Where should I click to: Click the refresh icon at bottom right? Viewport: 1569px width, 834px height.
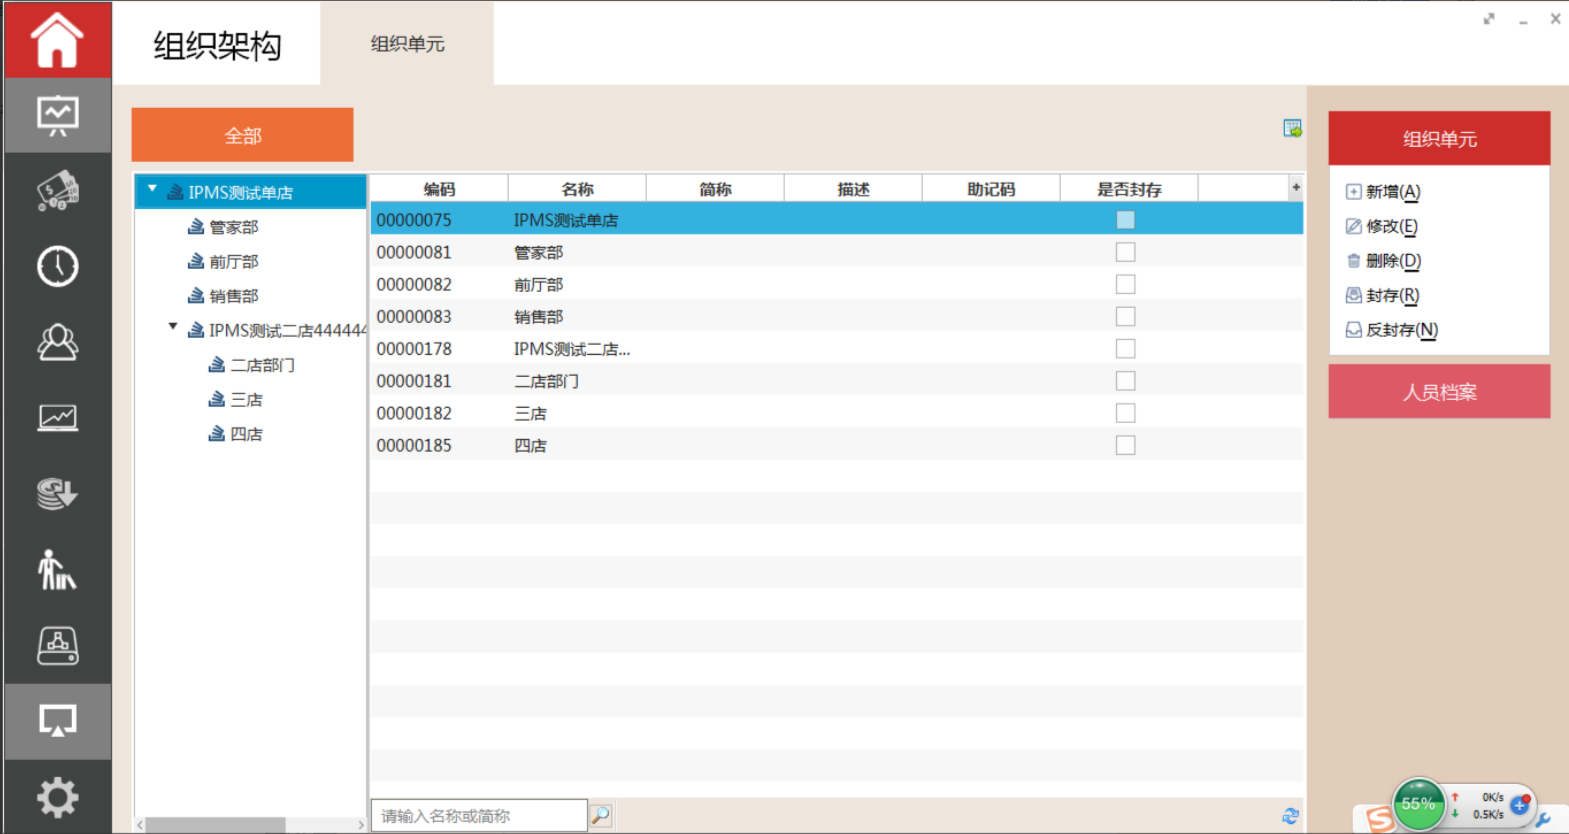[1290, 816]
